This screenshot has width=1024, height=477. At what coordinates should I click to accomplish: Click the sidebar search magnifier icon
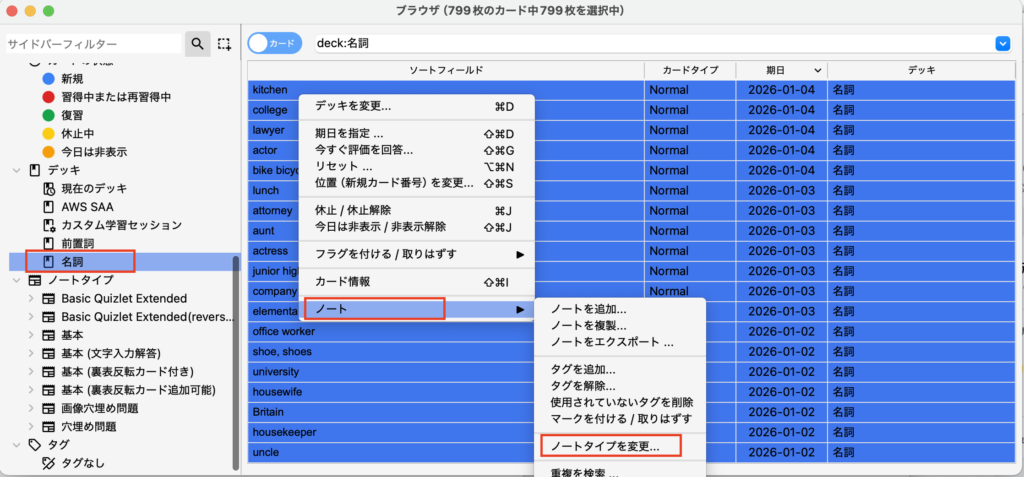[x=197, y=44]
